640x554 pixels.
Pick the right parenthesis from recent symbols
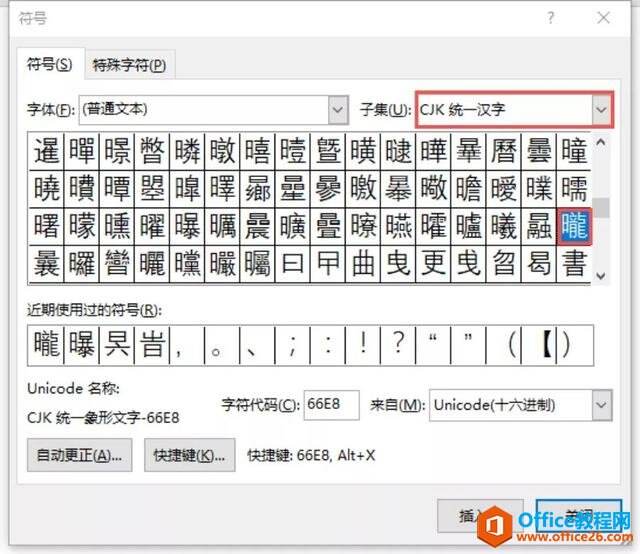coord(574,345)
